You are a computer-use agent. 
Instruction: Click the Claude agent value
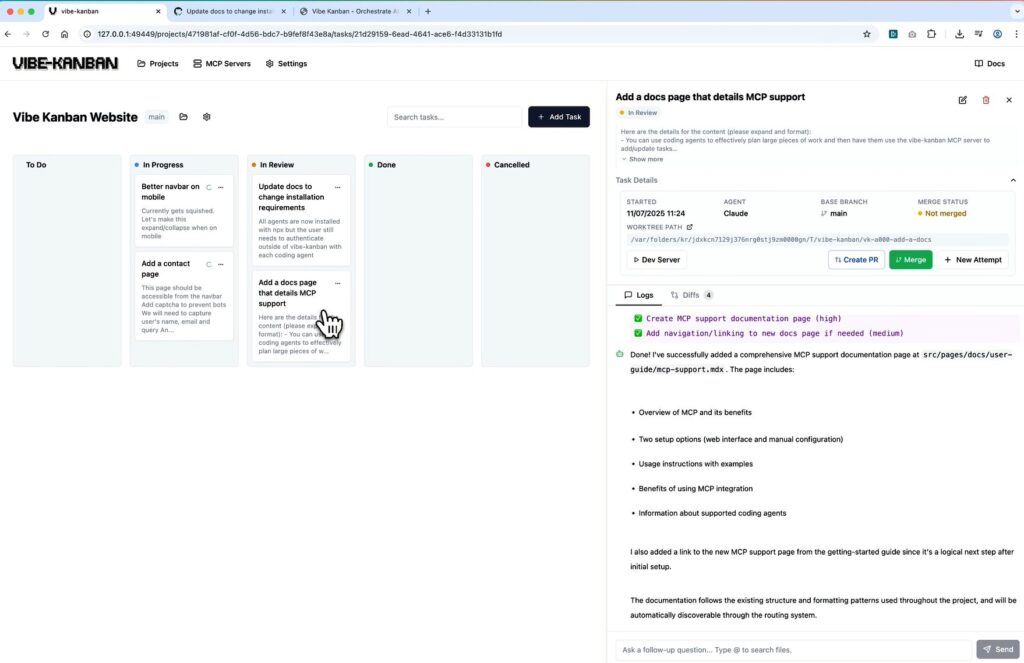tap(735, 214)
